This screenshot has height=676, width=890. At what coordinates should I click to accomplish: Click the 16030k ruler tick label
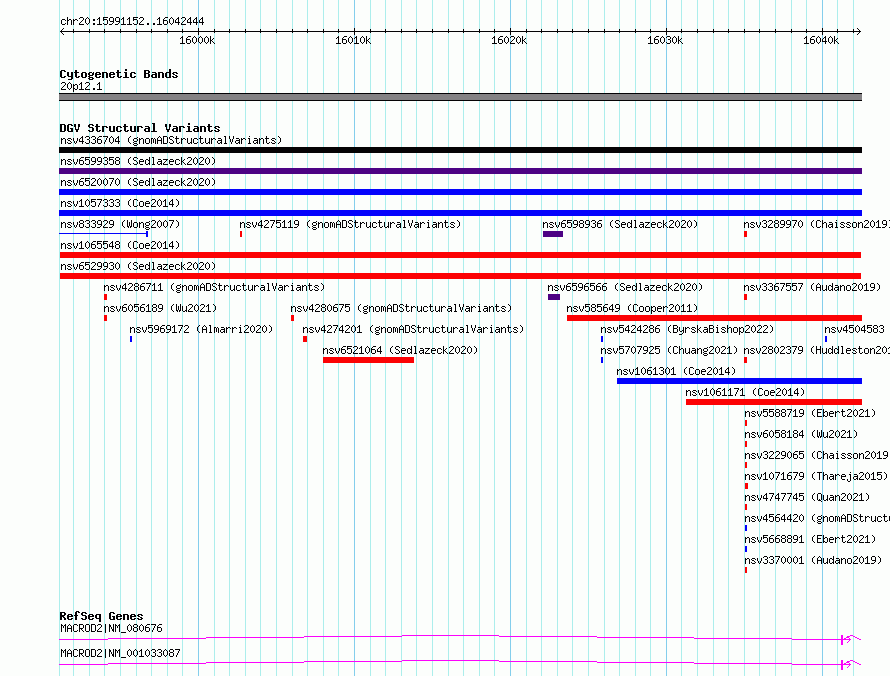pos(665,40)
